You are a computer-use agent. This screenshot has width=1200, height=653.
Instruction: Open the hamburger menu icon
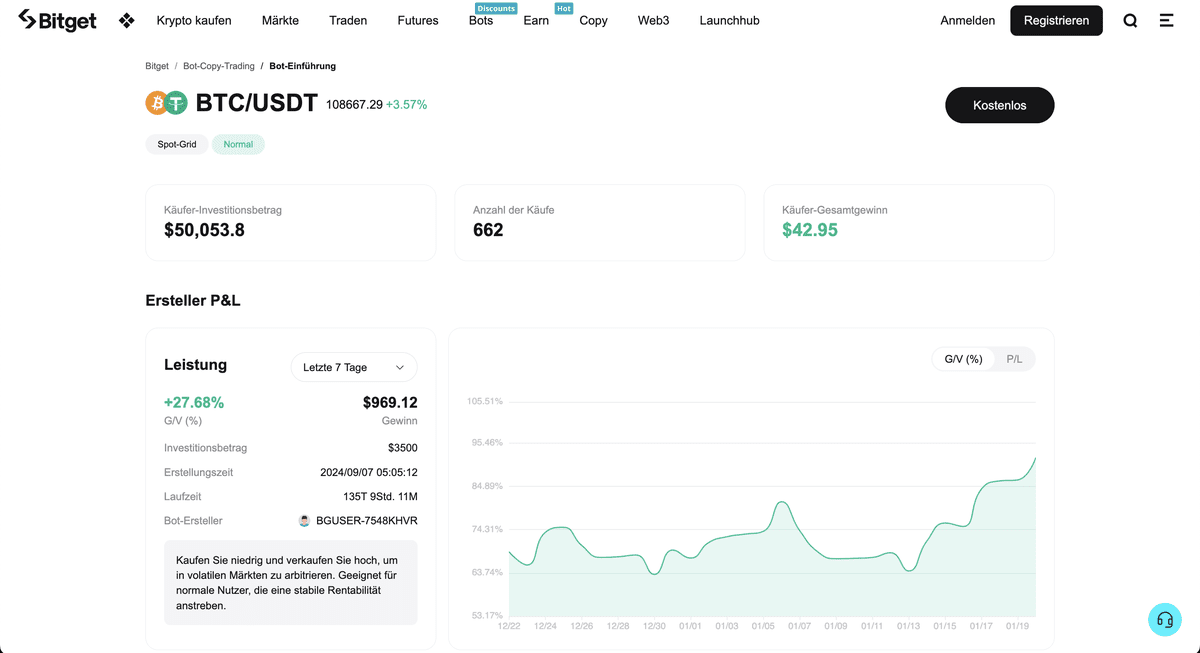pyautogui.click(x=1166, y=20)
